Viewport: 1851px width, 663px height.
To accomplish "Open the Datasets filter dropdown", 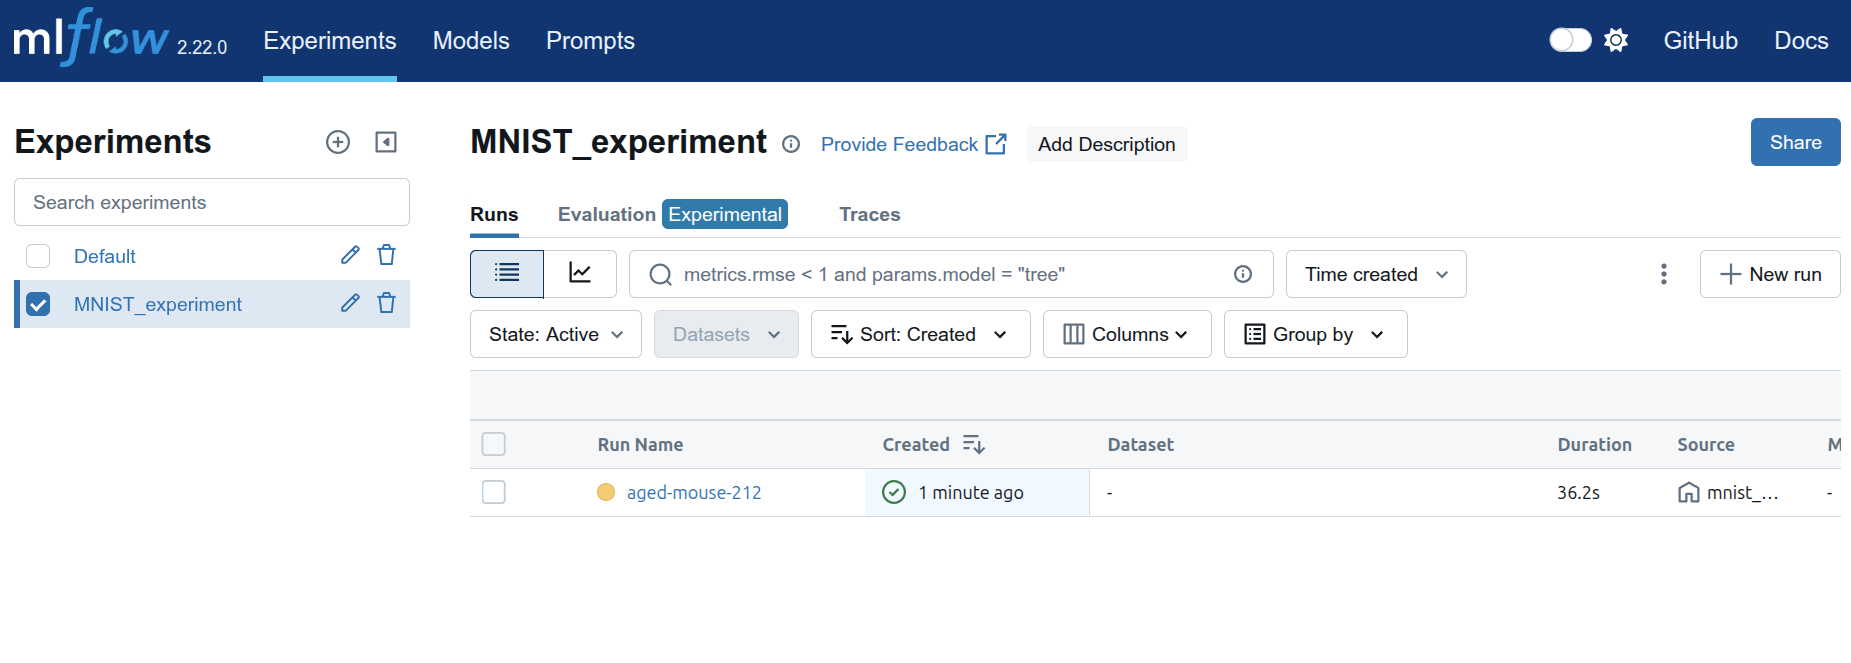I will [726, 334].
